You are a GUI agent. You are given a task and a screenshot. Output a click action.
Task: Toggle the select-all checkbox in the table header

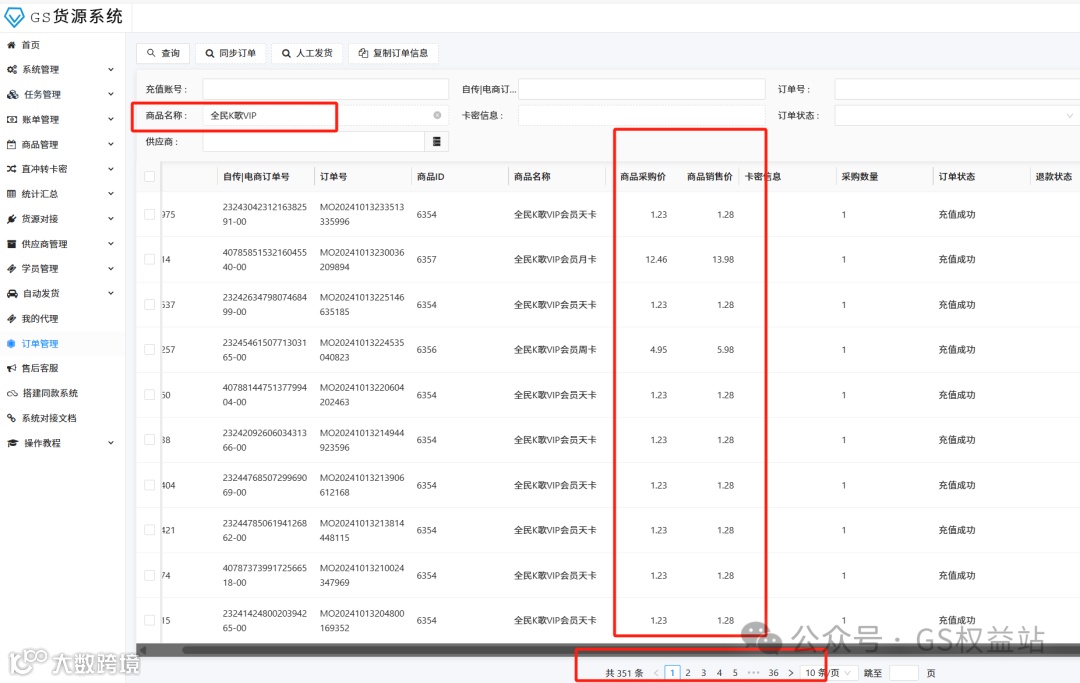(149, 177)
